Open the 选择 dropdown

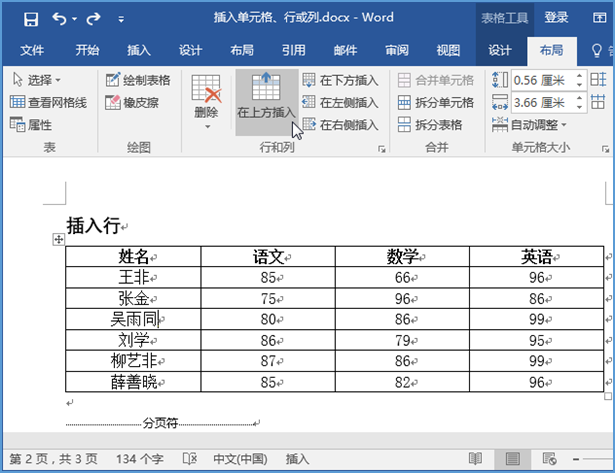(37, 80)
